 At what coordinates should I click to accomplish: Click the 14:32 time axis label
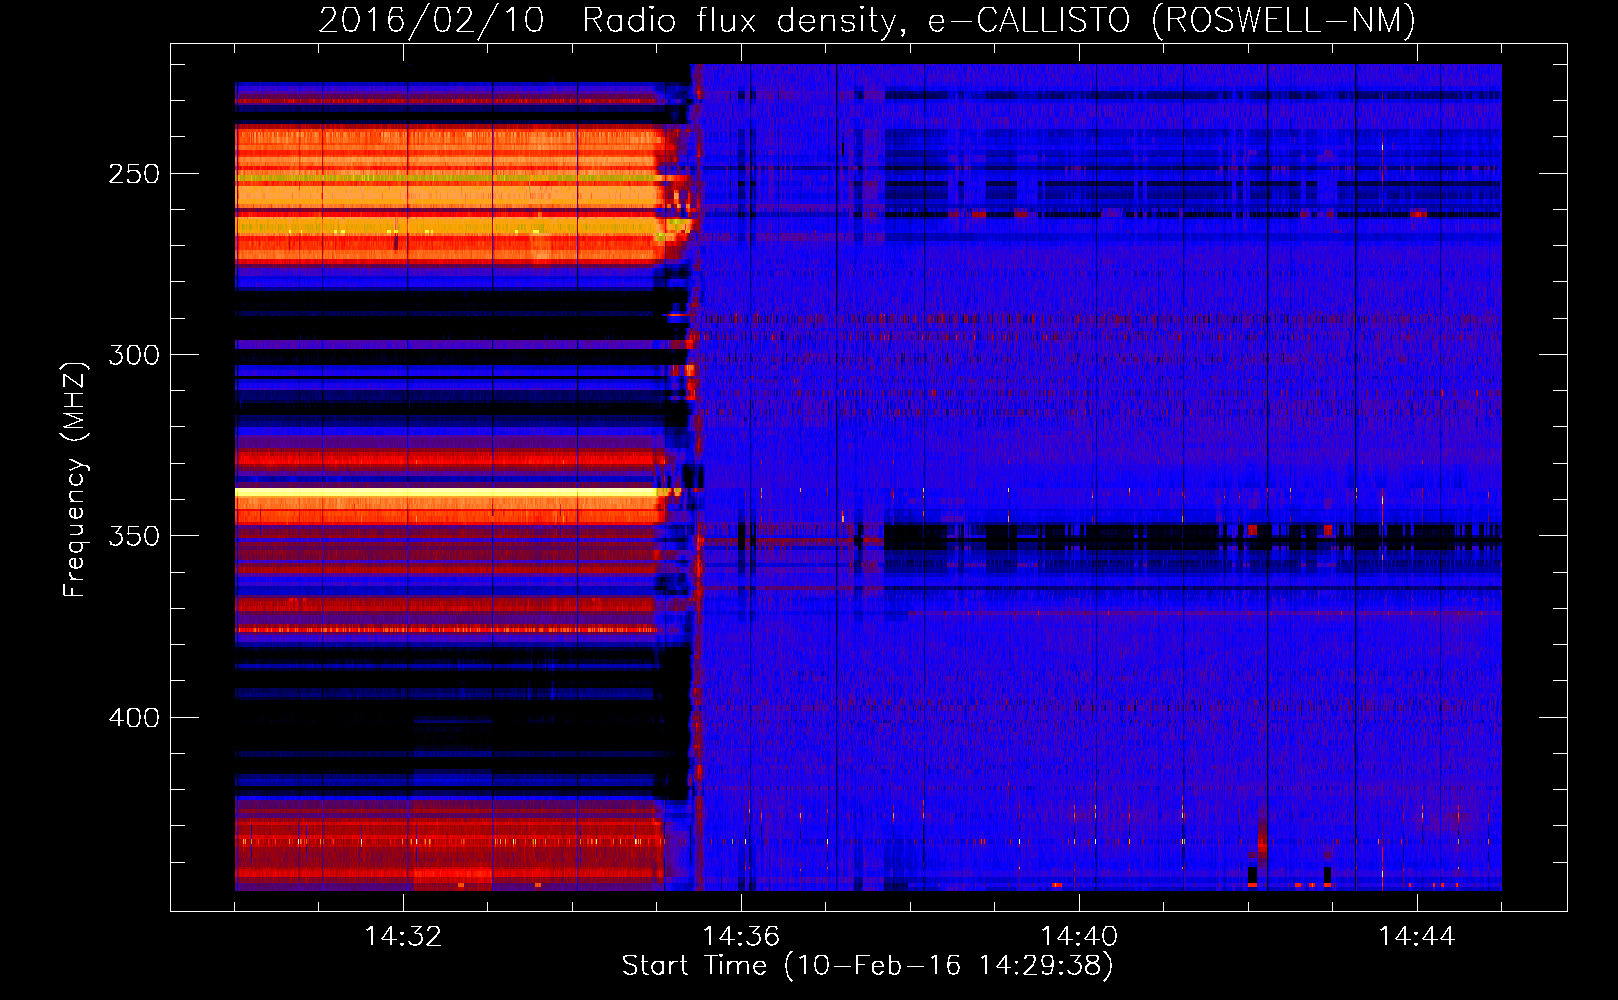(403, 937)
